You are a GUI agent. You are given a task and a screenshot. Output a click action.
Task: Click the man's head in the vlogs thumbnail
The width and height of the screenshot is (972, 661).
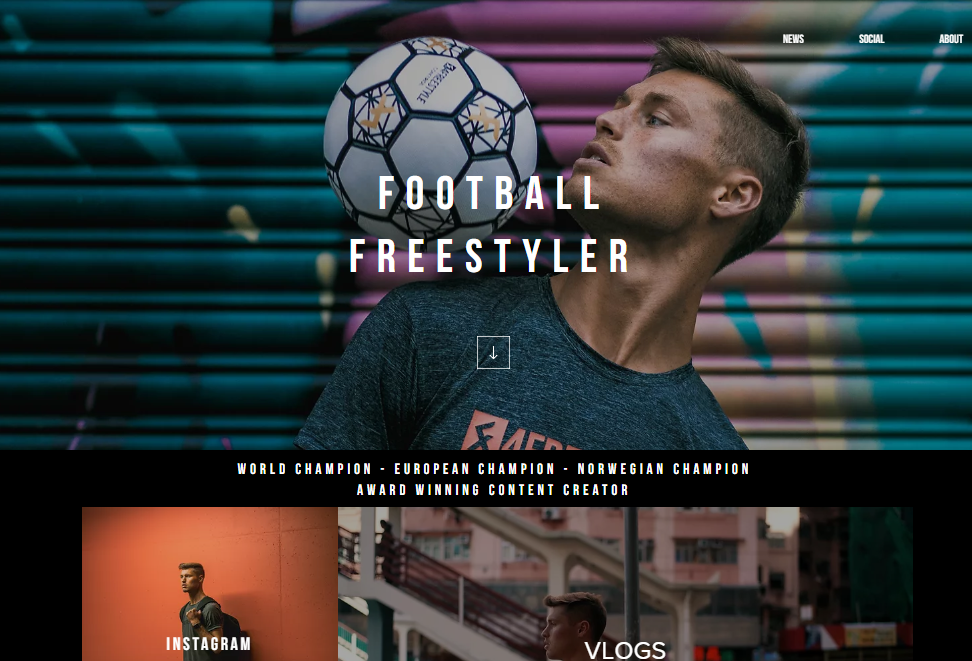tap(574, 624)
